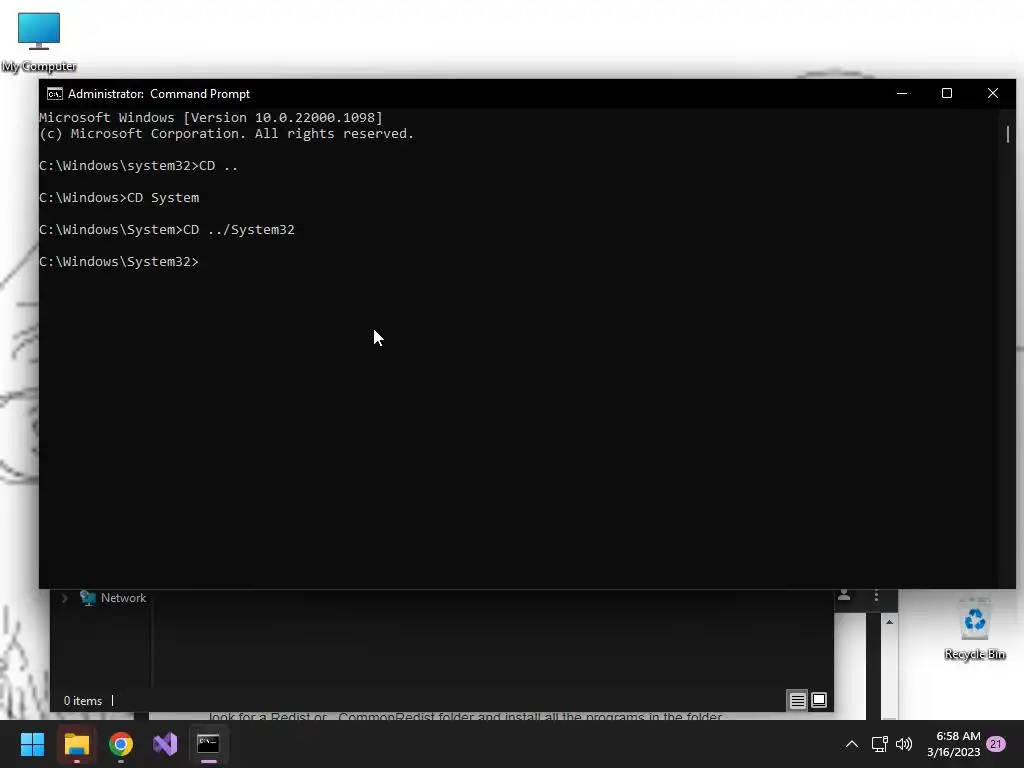
Task: Expand the Network tree node in File Explorer
Action: pyautogui.click(x=64, y=598)
